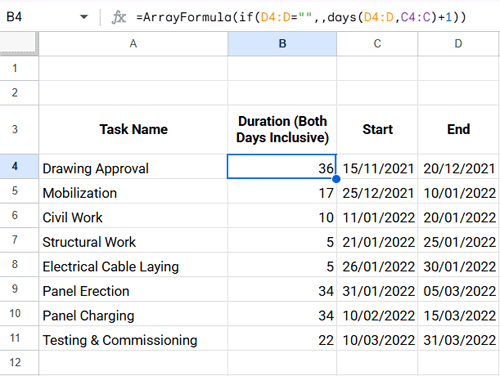This screenshot has height=376, width=500.
Task: Select end date 05/03/2022
Action: pos(459,289)
